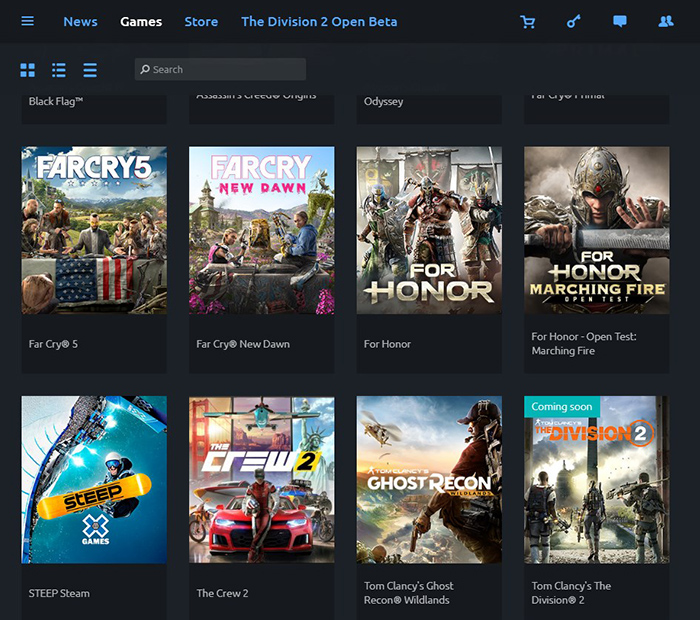Open the Far Cry 5 cover art
This screenshot has height=620, width=700.
[x=94, y=230]
